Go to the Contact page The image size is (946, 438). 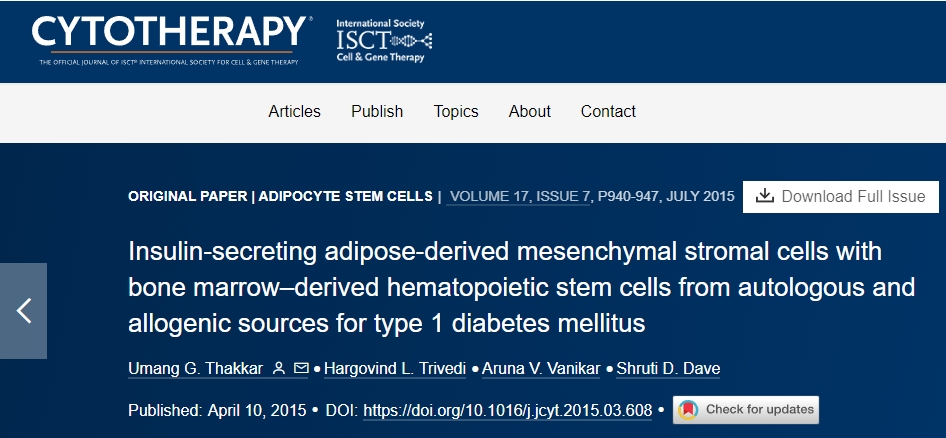[x=608, y=111]
